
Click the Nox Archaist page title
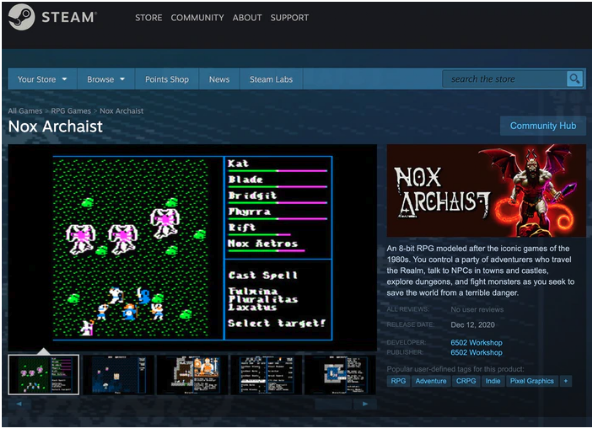(55, 126)
